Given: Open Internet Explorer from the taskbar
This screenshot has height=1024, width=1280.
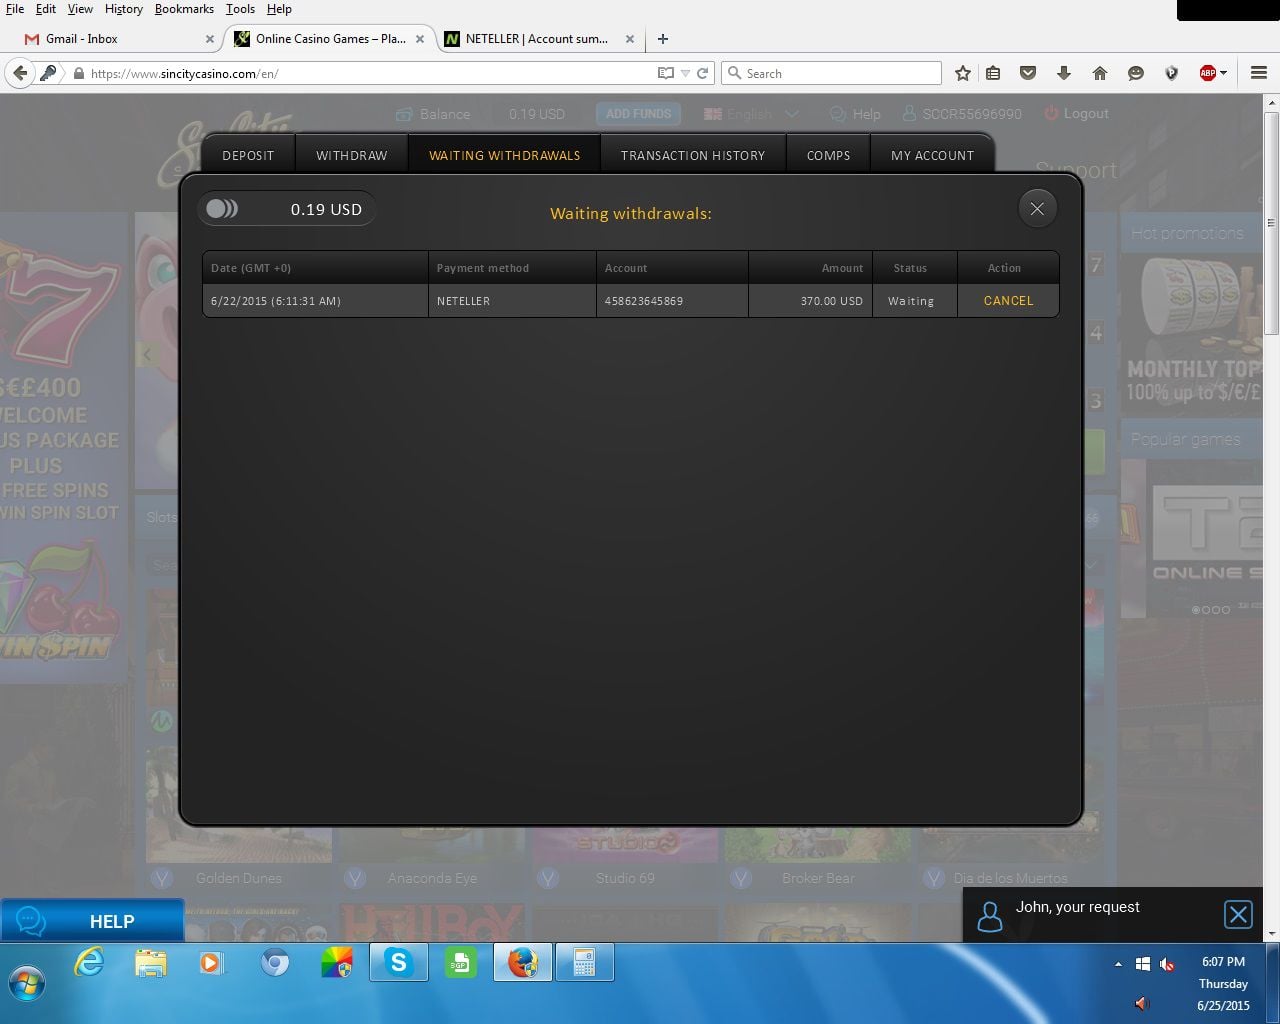Looking at the screenshot, I should tap(90, 963).
